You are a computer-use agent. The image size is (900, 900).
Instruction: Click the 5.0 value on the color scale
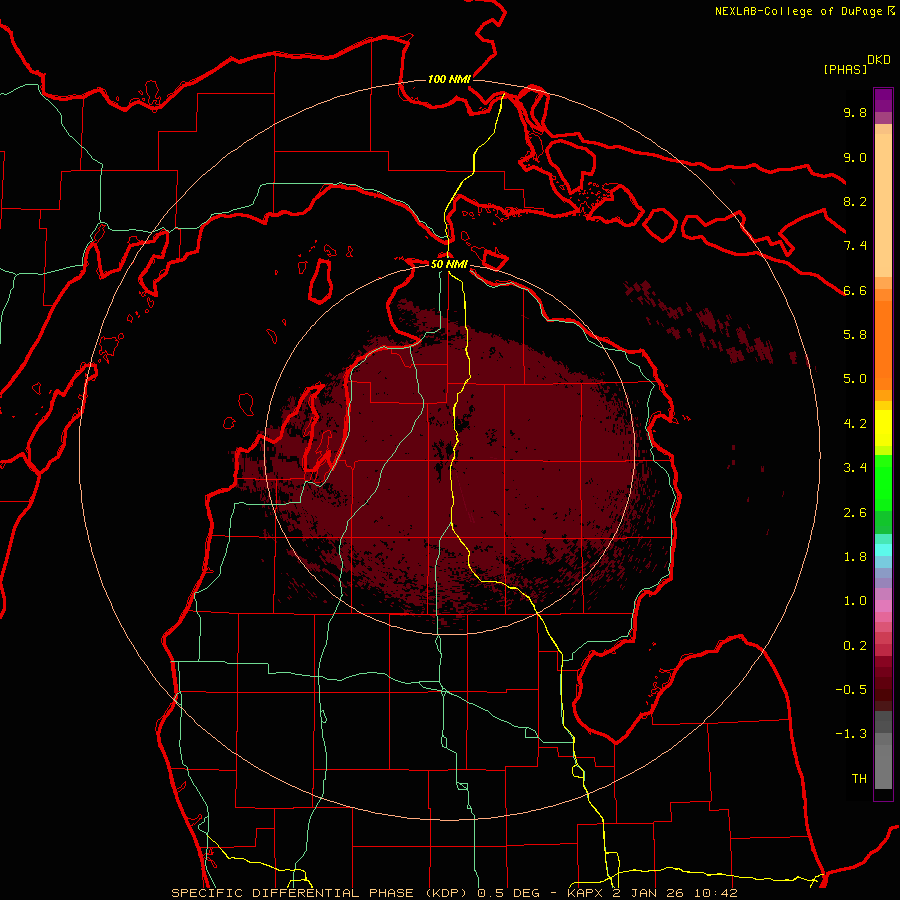click(x=855, y=379)
